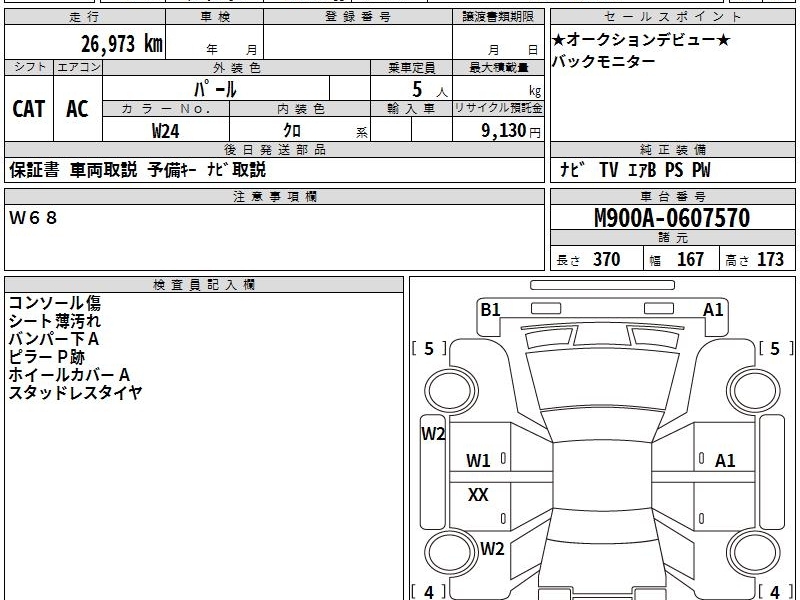The image size is (800, 600).
Task: Click the 検査員記入欄 header
Action: [204, 285]
